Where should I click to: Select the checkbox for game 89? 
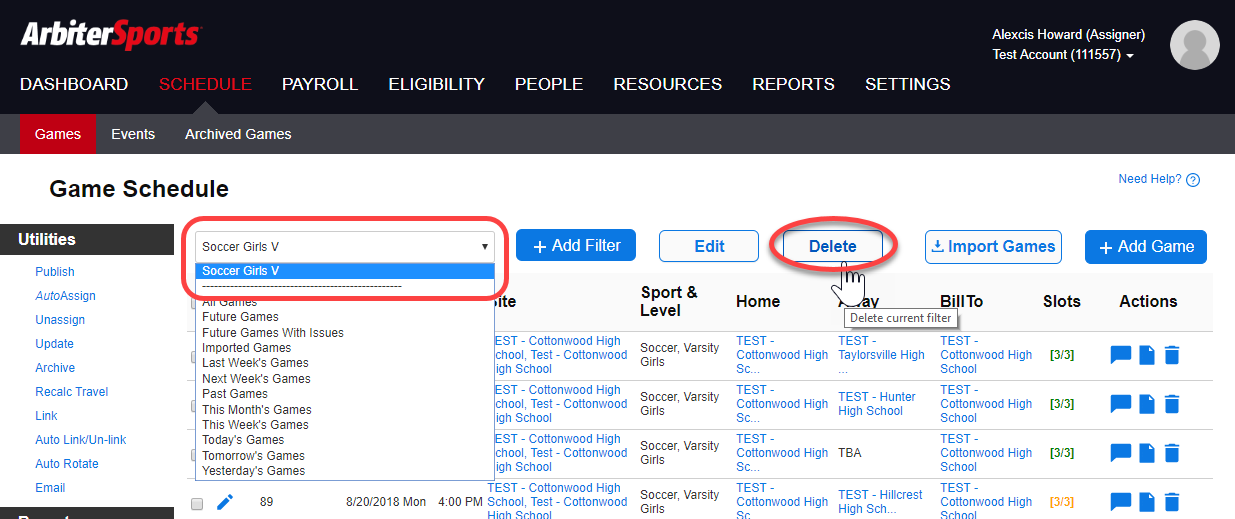(x=197, y=503)
